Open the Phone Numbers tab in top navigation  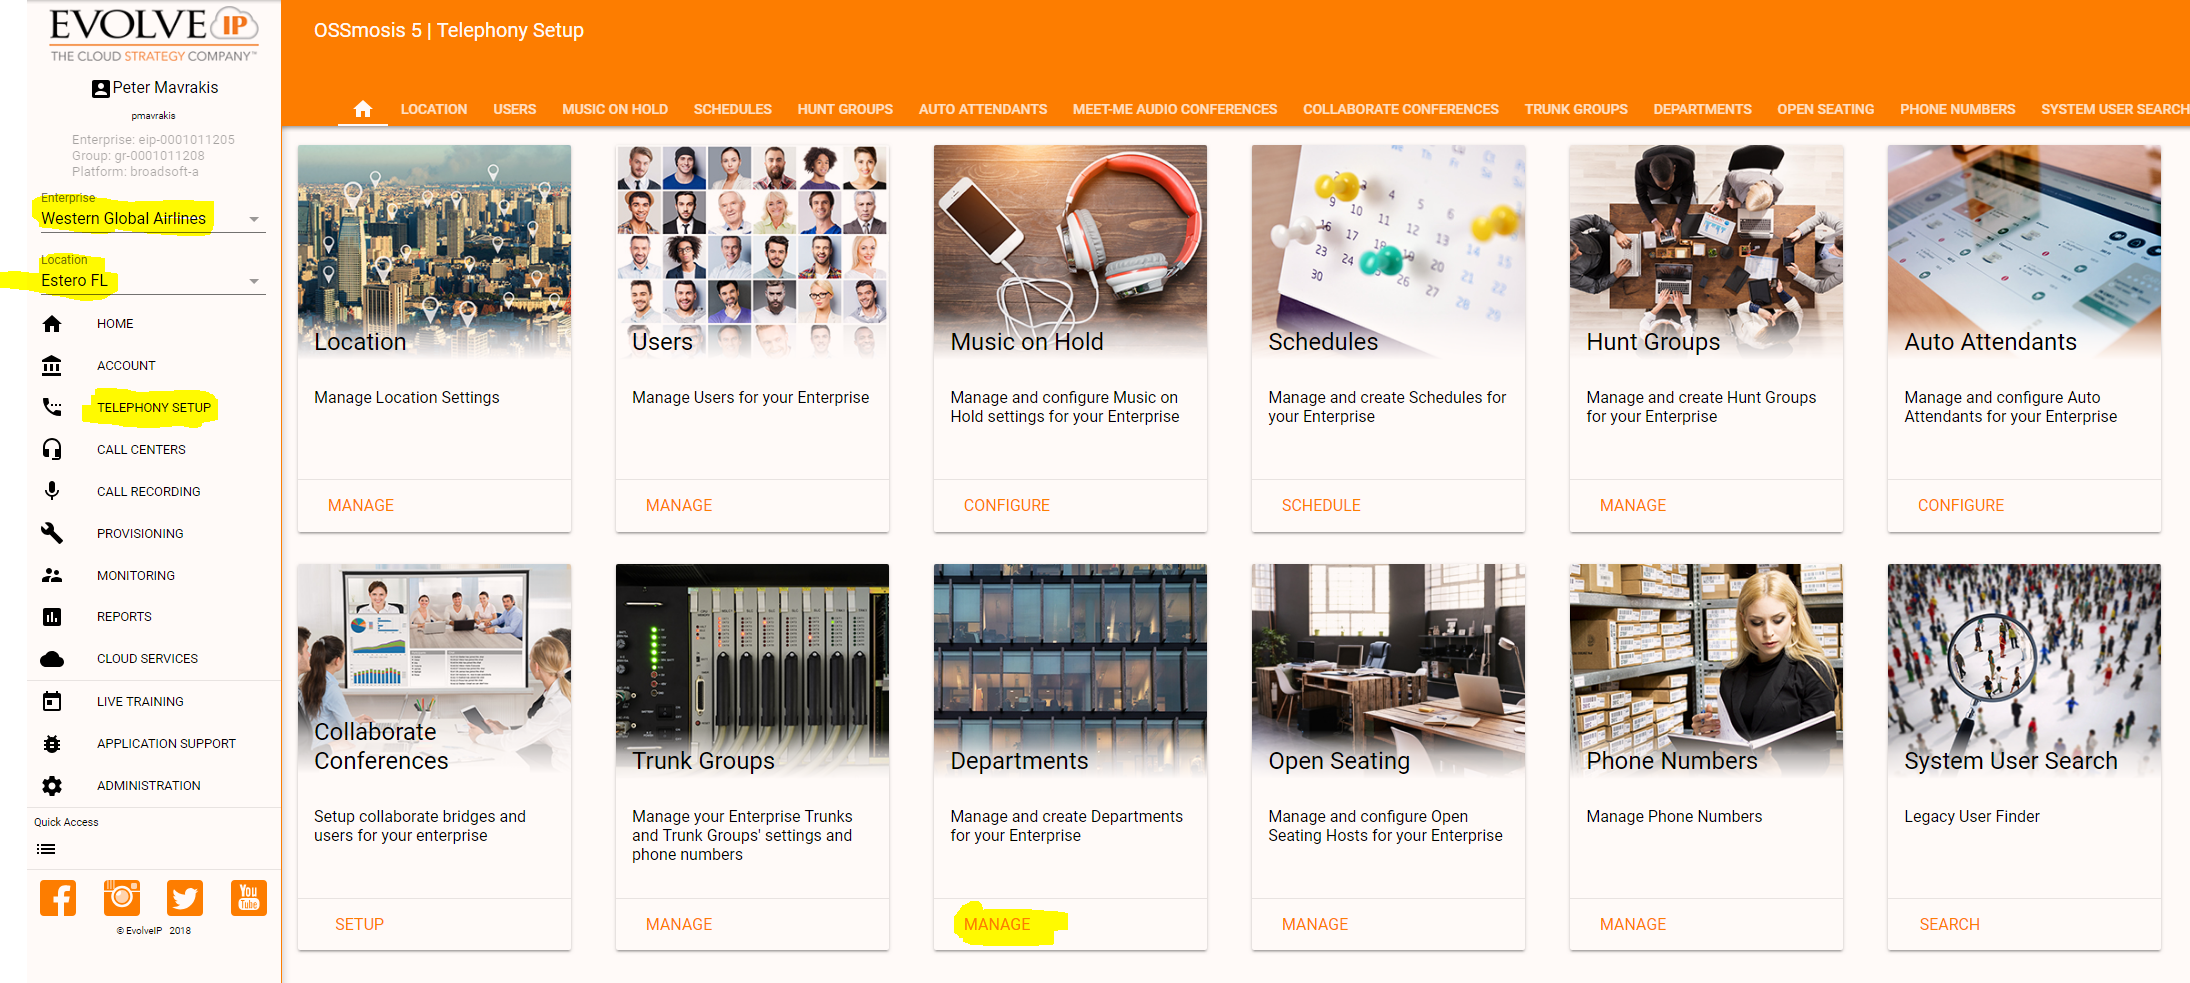1957,109
